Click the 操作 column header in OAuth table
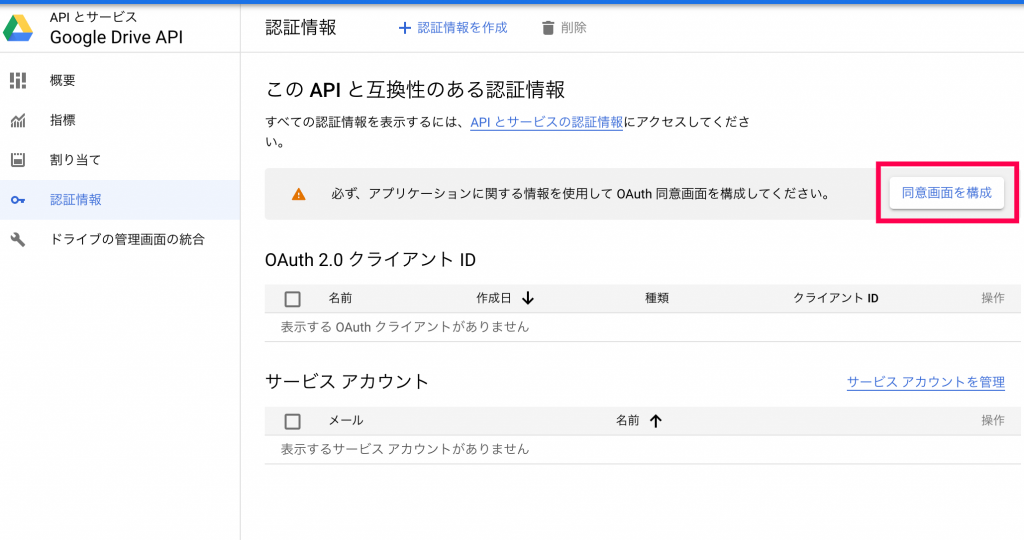Image resolution: width=1024 pixels, height=540 pixels. tap(993, 298)
